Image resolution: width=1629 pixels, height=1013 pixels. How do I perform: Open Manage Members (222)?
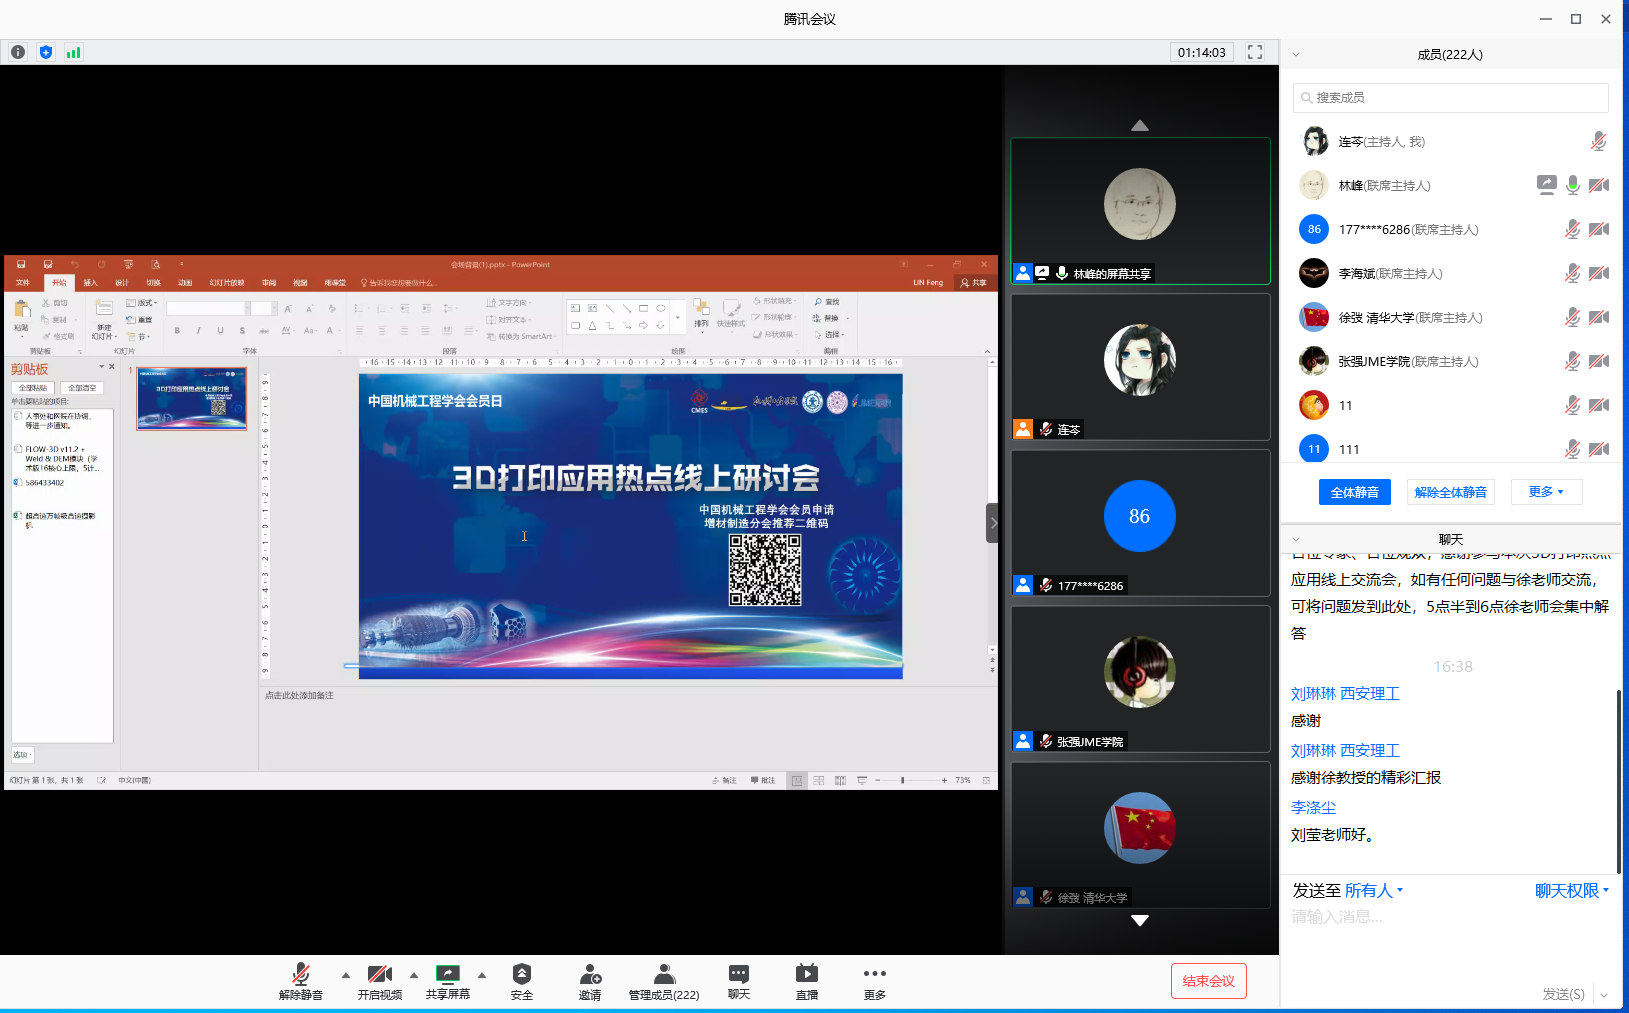[664, 981]
